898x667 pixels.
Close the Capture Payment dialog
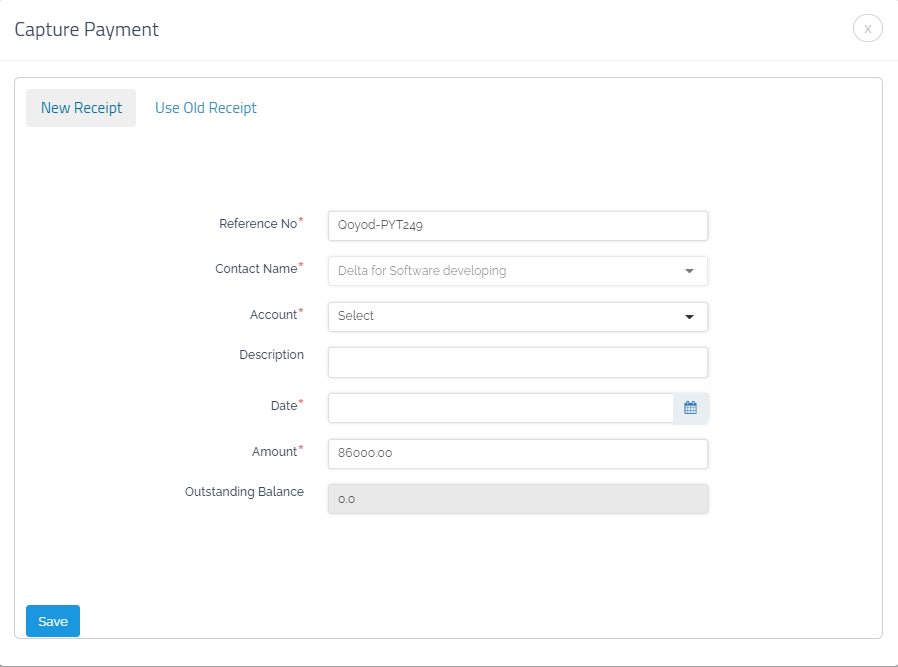(x=867, y=29)
